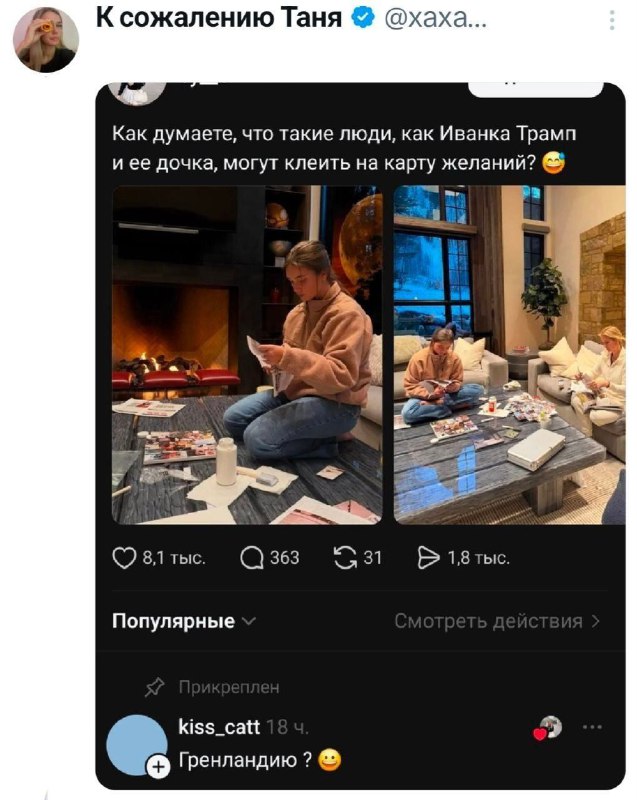This screenshot has height=800, width=637.
Task: Open kiss_catt comment avatar
Action: click(136, 745)
